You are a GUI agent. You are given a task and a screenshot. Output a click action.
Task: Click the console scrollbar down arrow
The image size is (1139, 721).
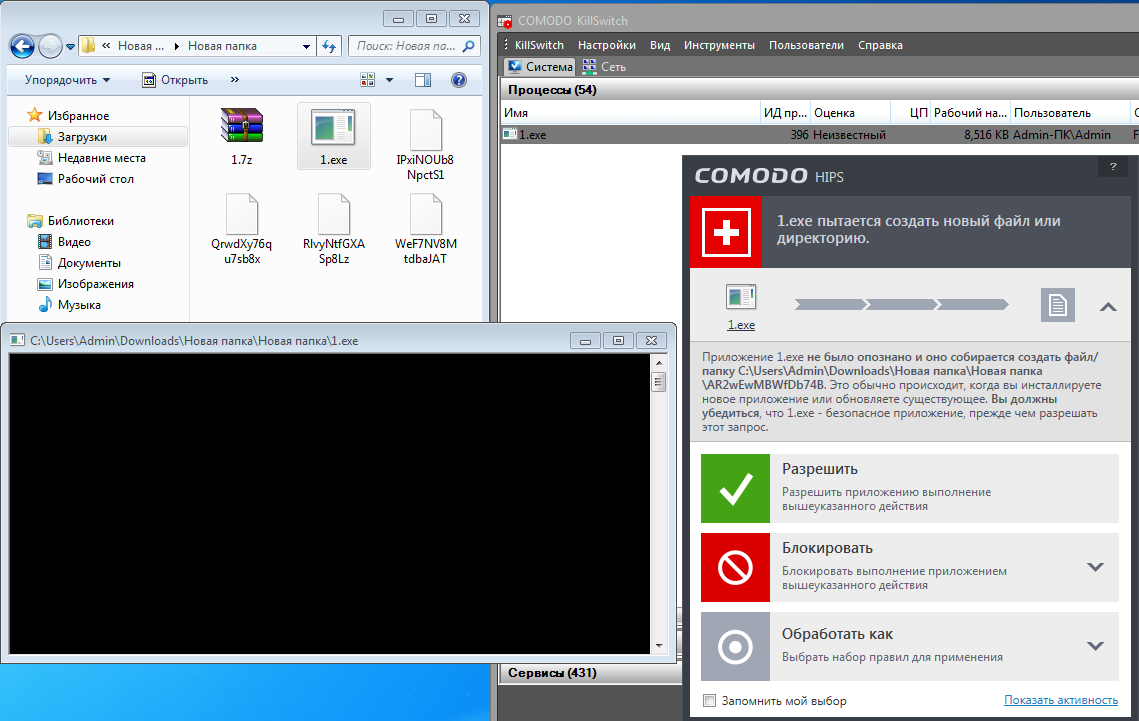pos(659,645)
